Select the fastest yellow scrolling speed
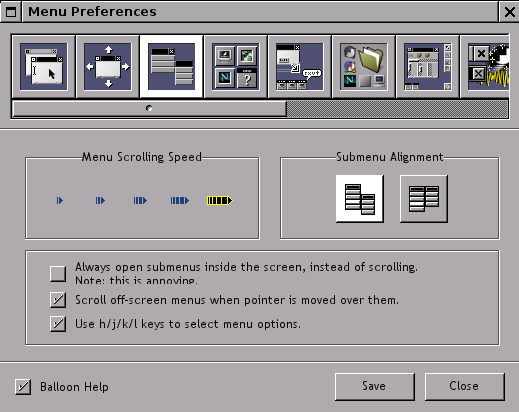Screen dimensions: 519x412 click(x=220, y=200)
